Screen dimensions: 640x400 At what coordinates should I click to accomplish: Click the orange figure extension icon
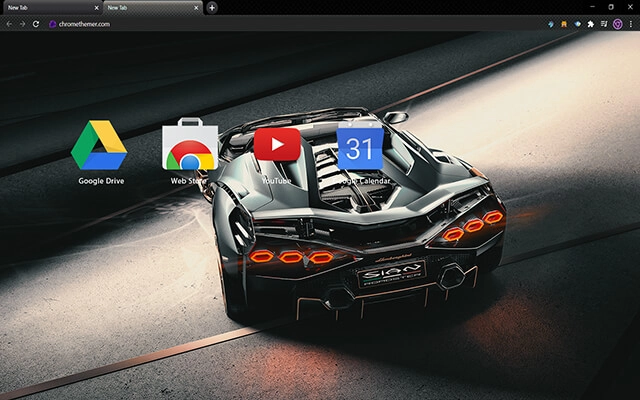pyautogui.click(x=564, y=24)
